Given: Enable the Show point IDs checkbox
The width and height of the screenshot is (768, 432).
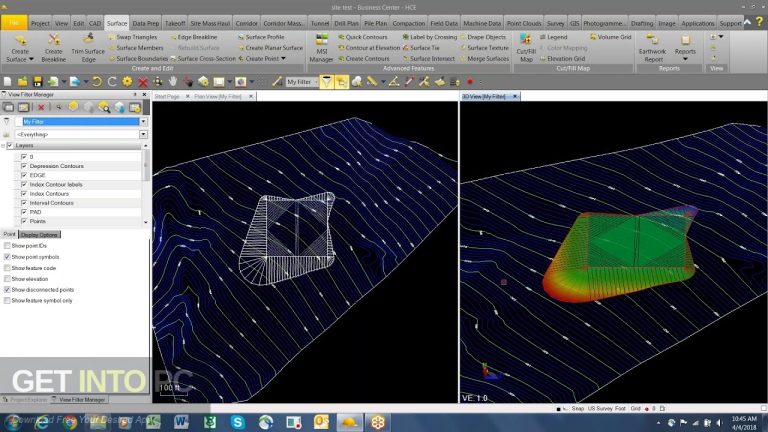Looking at the screenshot, I should 8,245.
